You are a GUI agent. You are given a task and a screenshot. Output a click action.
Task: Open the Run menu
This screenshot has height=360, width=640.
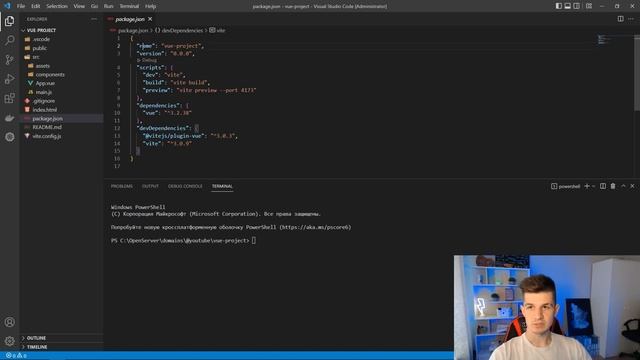(109, 6)
